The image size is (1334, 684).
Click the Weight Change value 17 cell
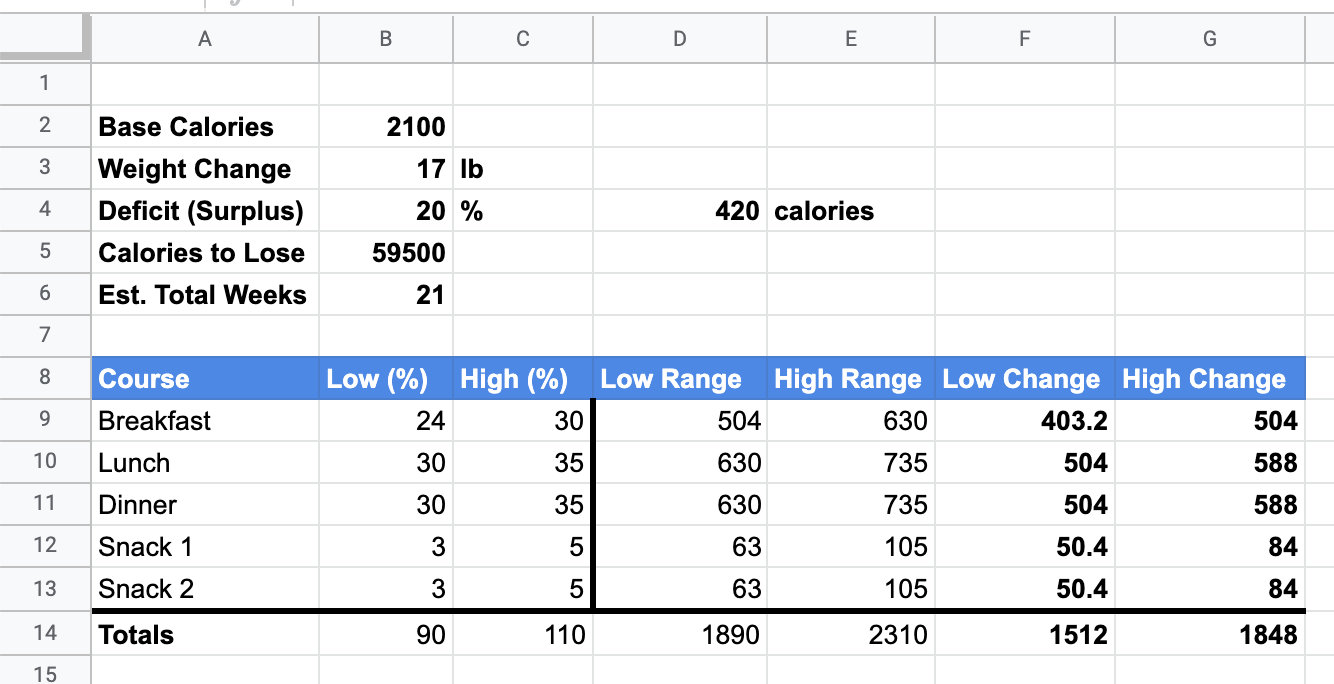click(x=386, y=169)
